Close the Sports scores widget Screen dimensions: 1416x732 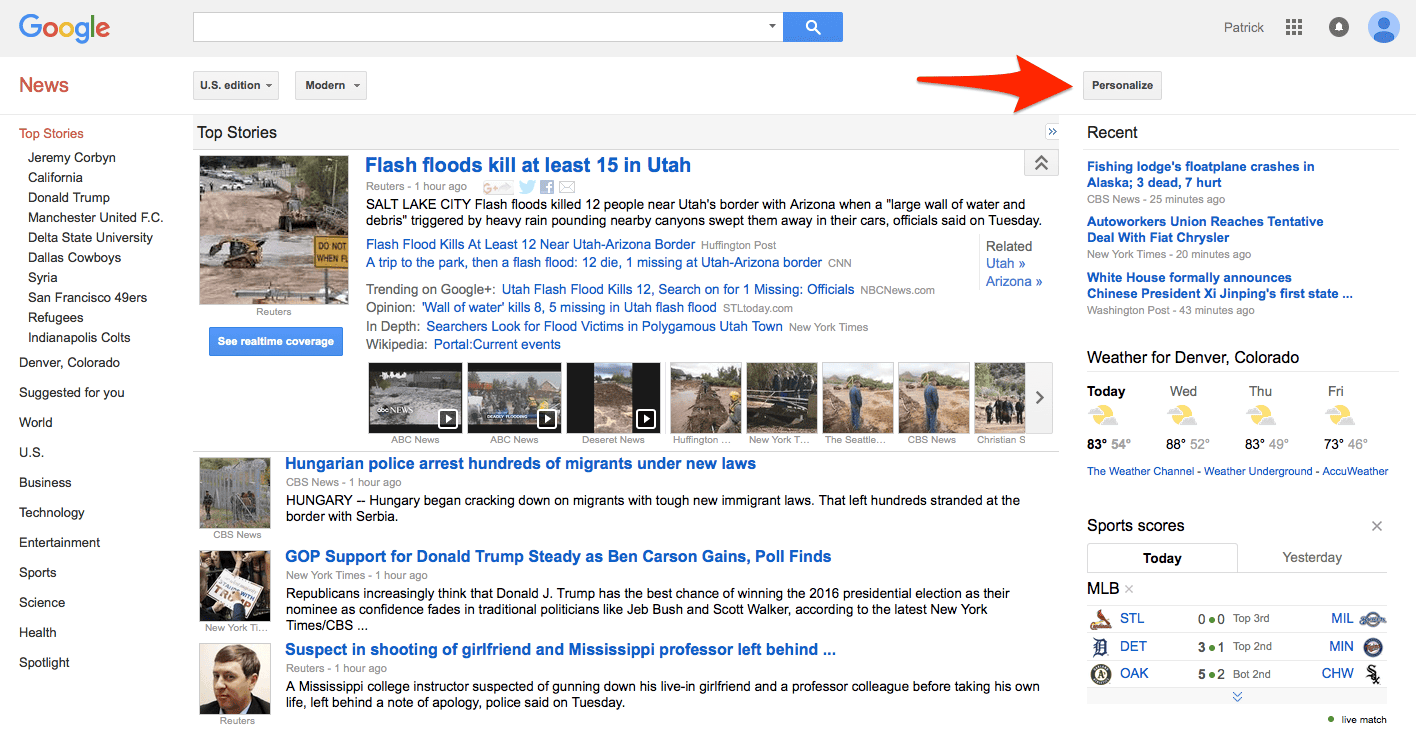coord(1377,526)
